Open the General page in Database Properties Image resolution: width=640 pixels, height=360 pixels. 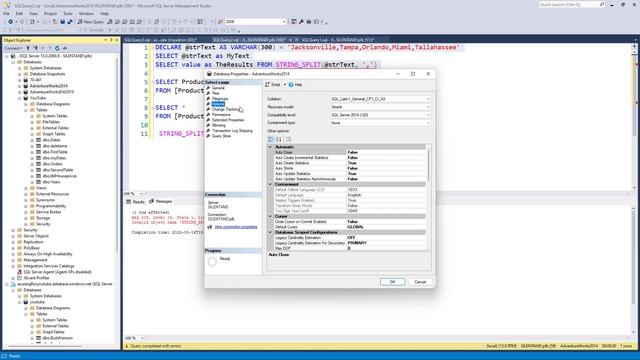click(218, 88)
